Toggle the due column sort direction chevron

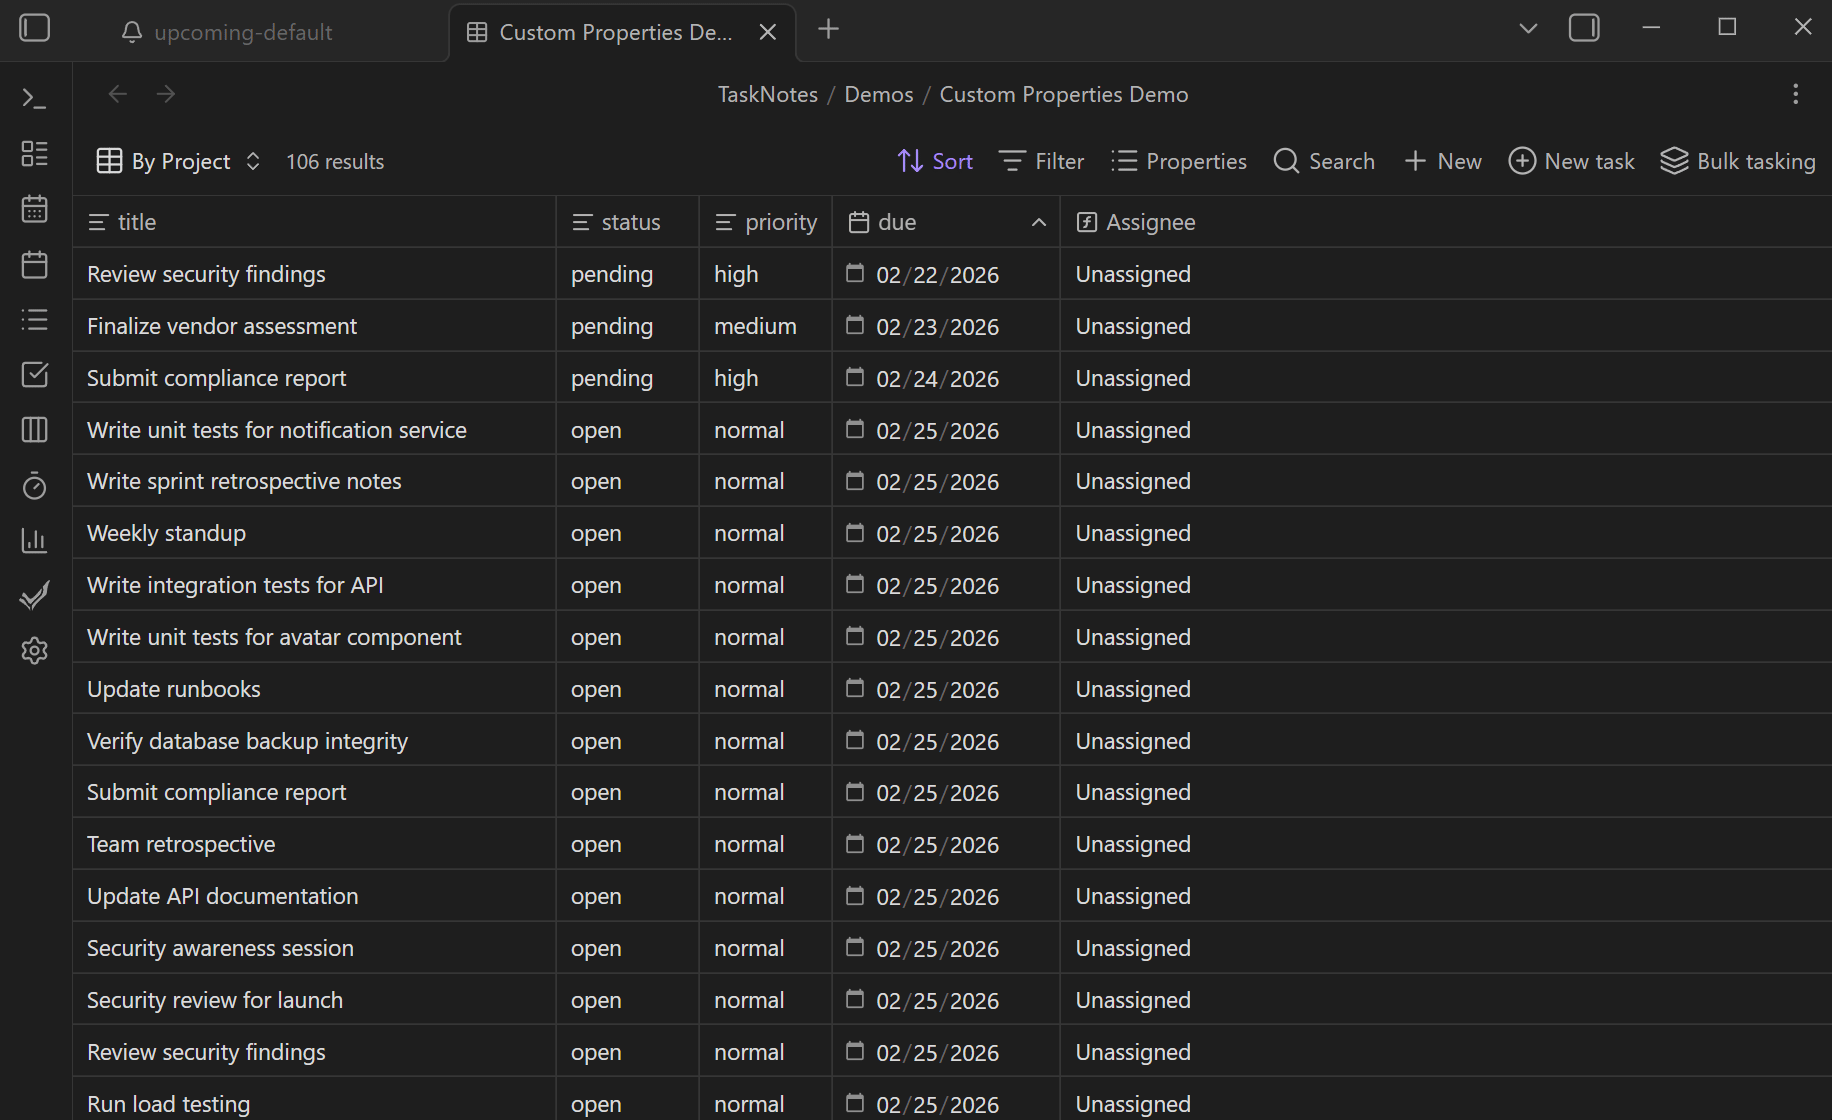click(1037, 221)
